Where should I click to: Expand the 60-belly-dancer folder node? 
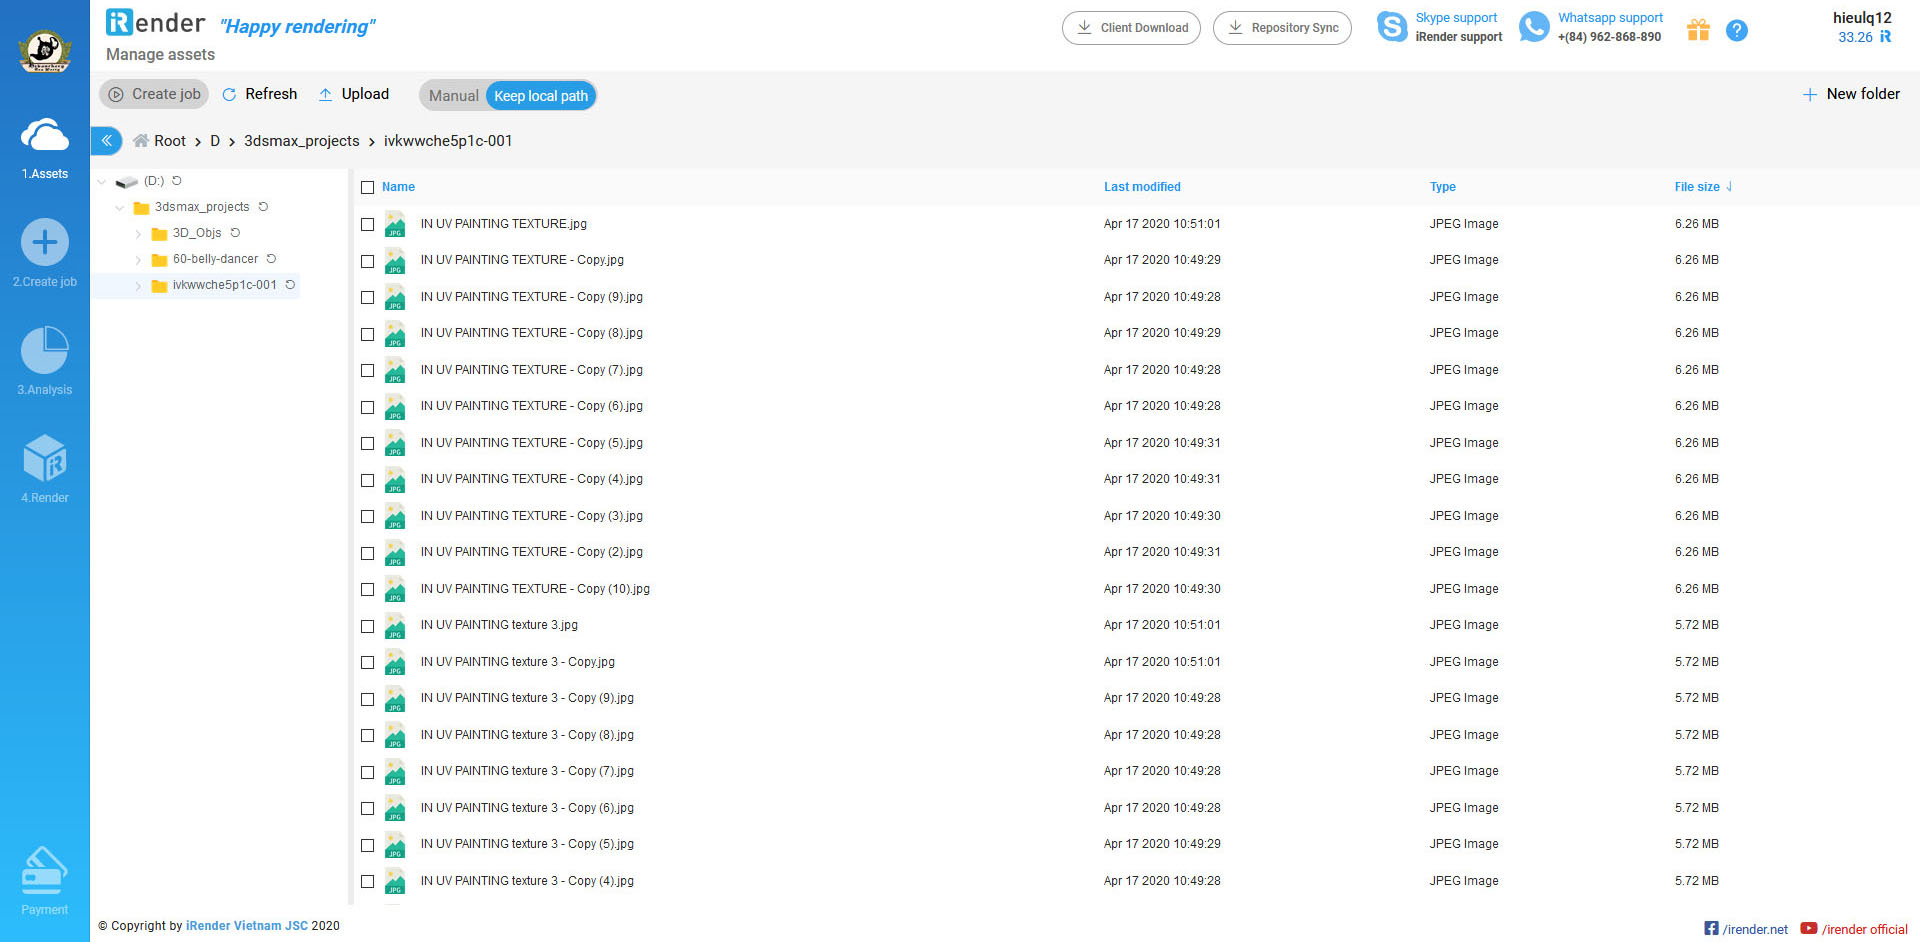138,260
